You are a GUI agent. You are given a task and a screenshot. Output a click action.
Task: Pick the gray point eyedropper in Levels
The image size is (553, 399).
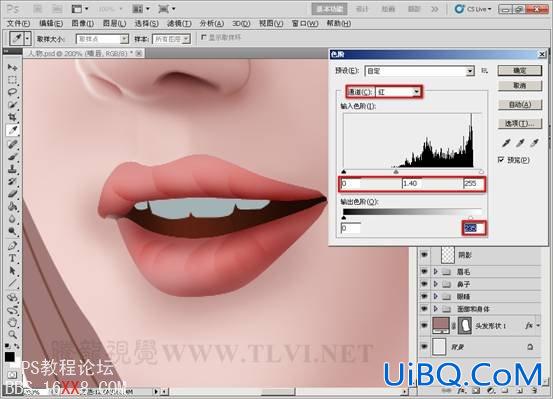[x=520, y=143]
